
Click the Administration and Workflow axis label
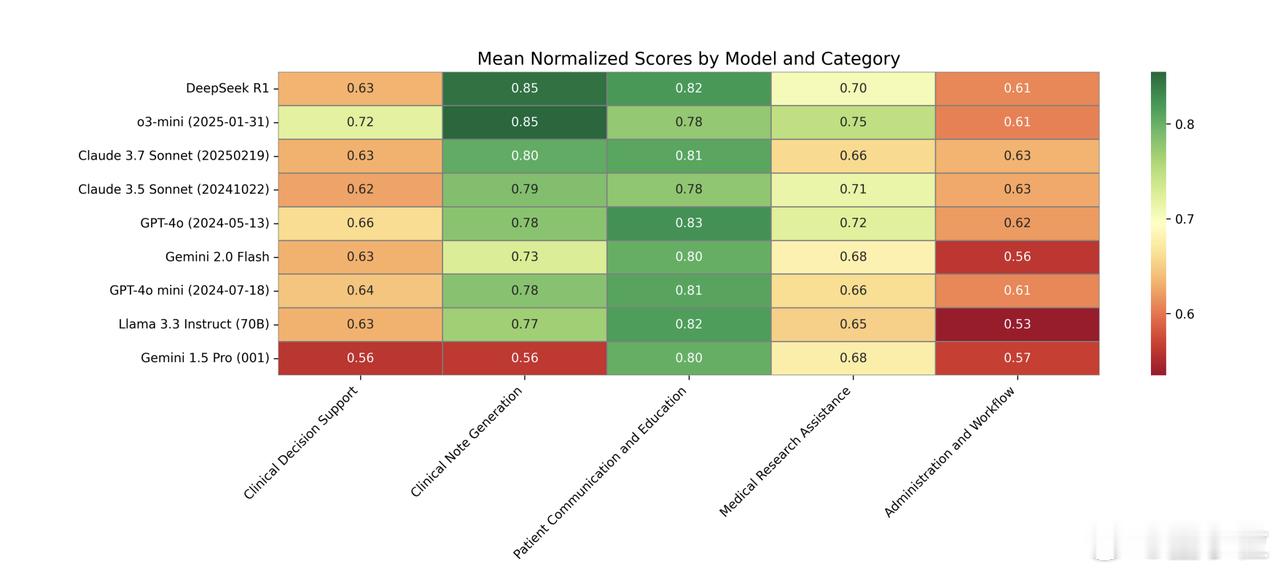[950, 452]
